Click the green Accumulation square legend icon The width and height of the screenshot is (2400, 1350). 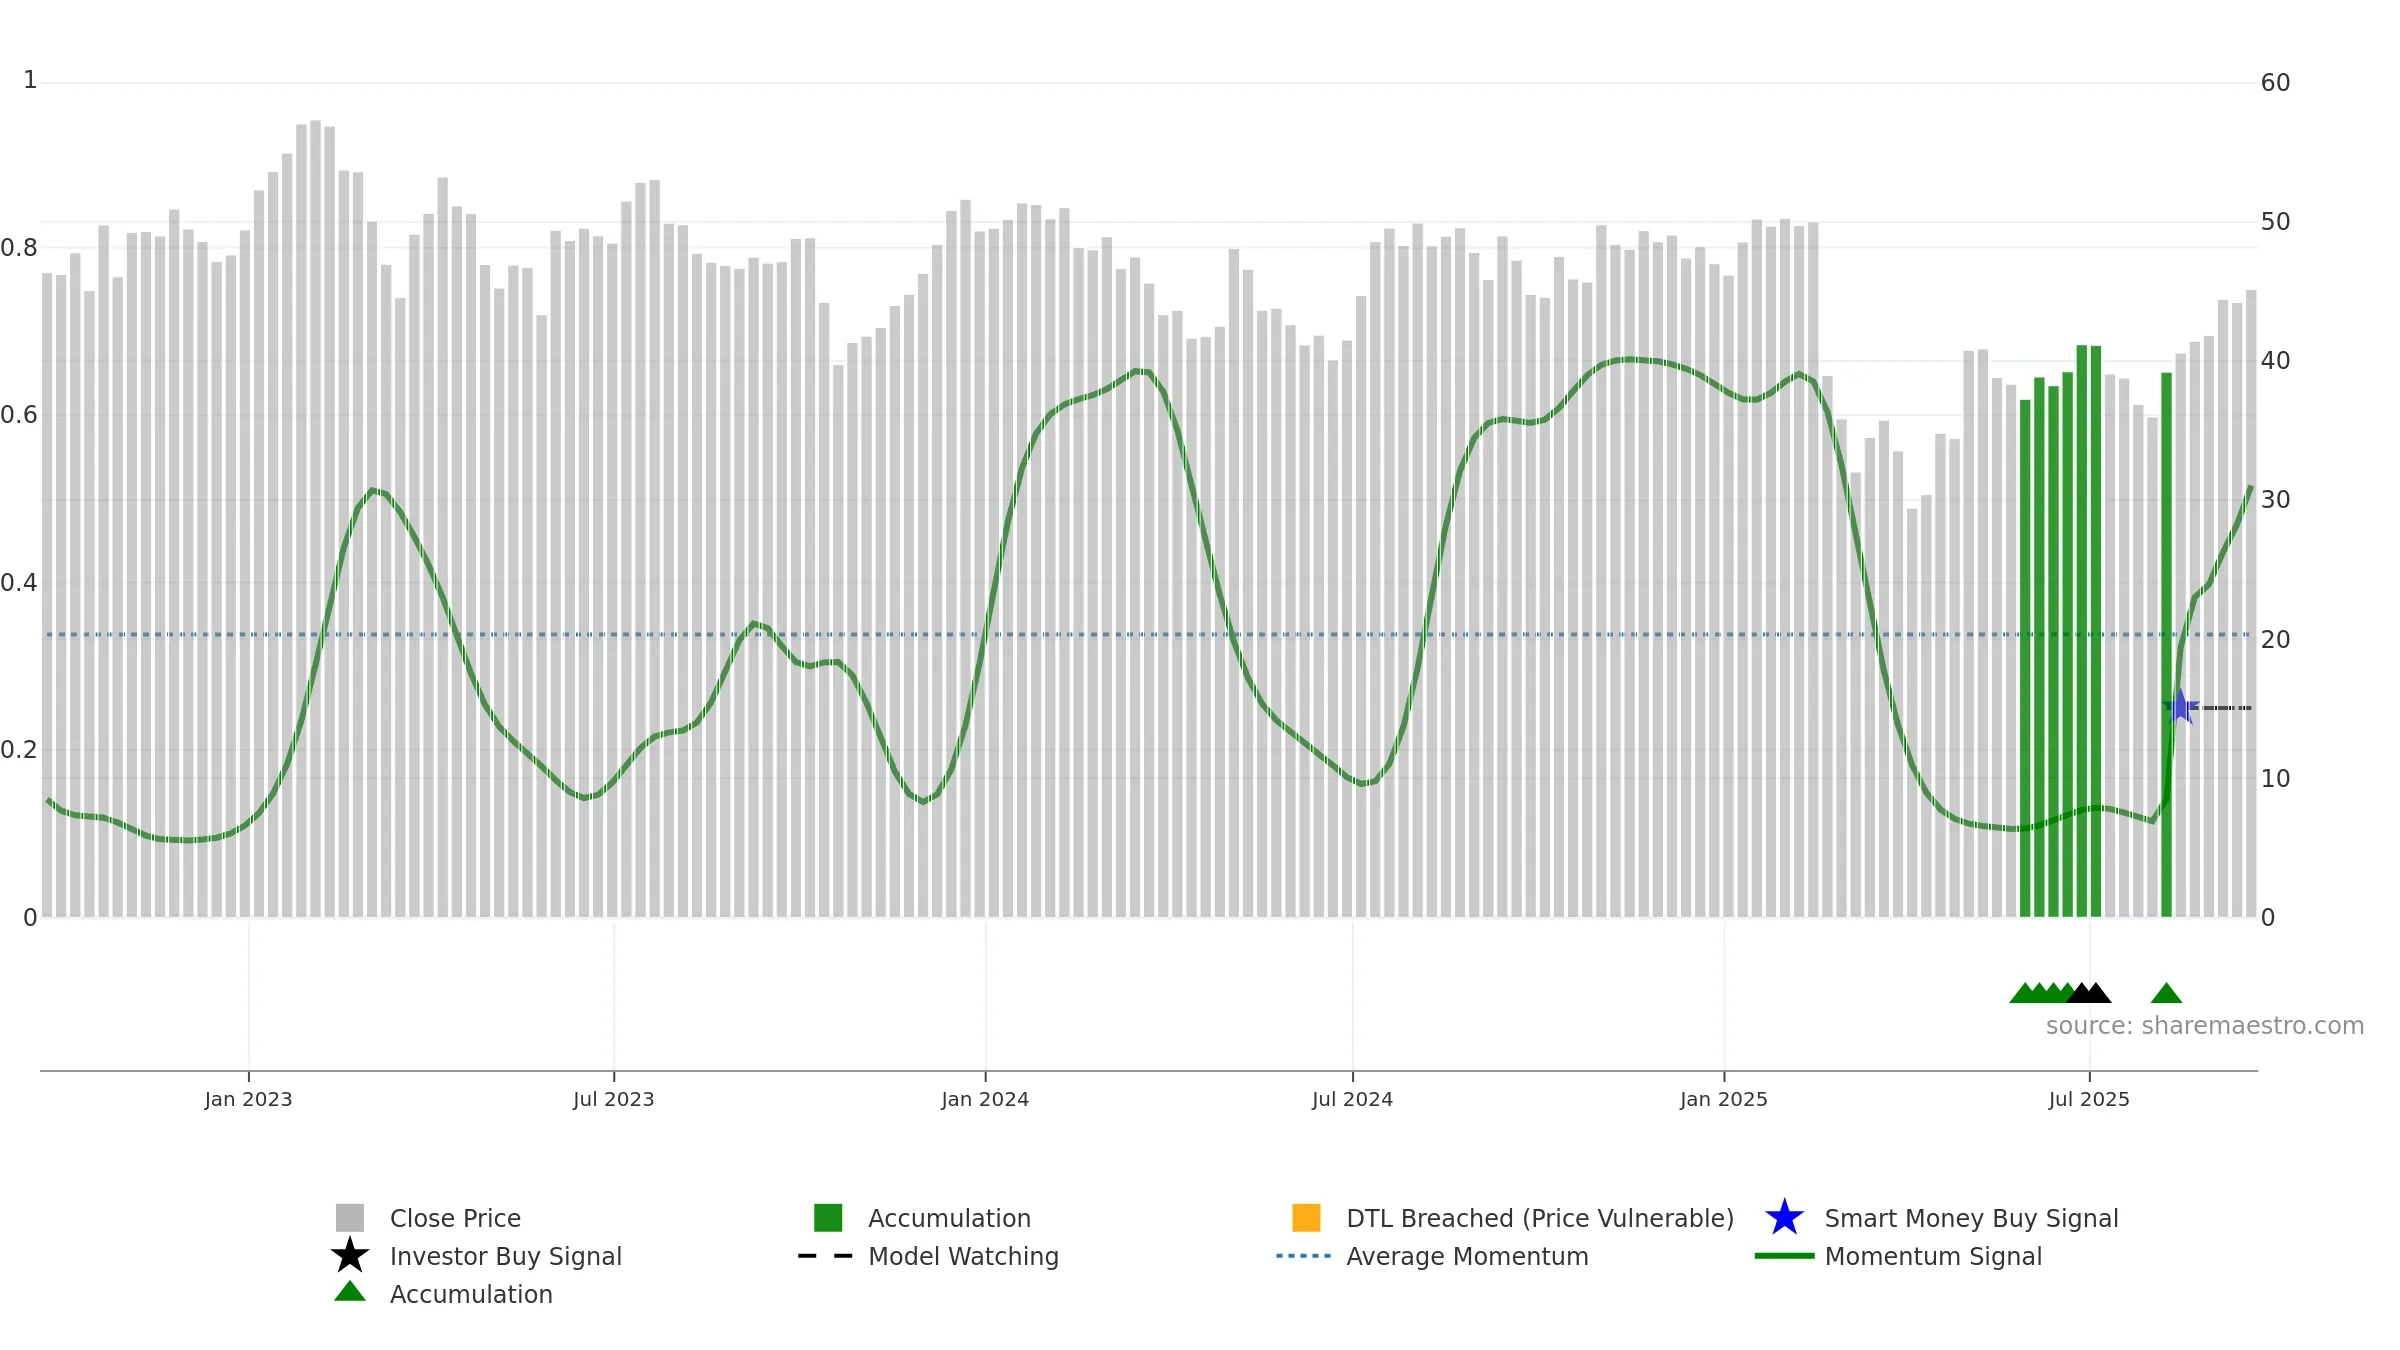pos(827,1217)
